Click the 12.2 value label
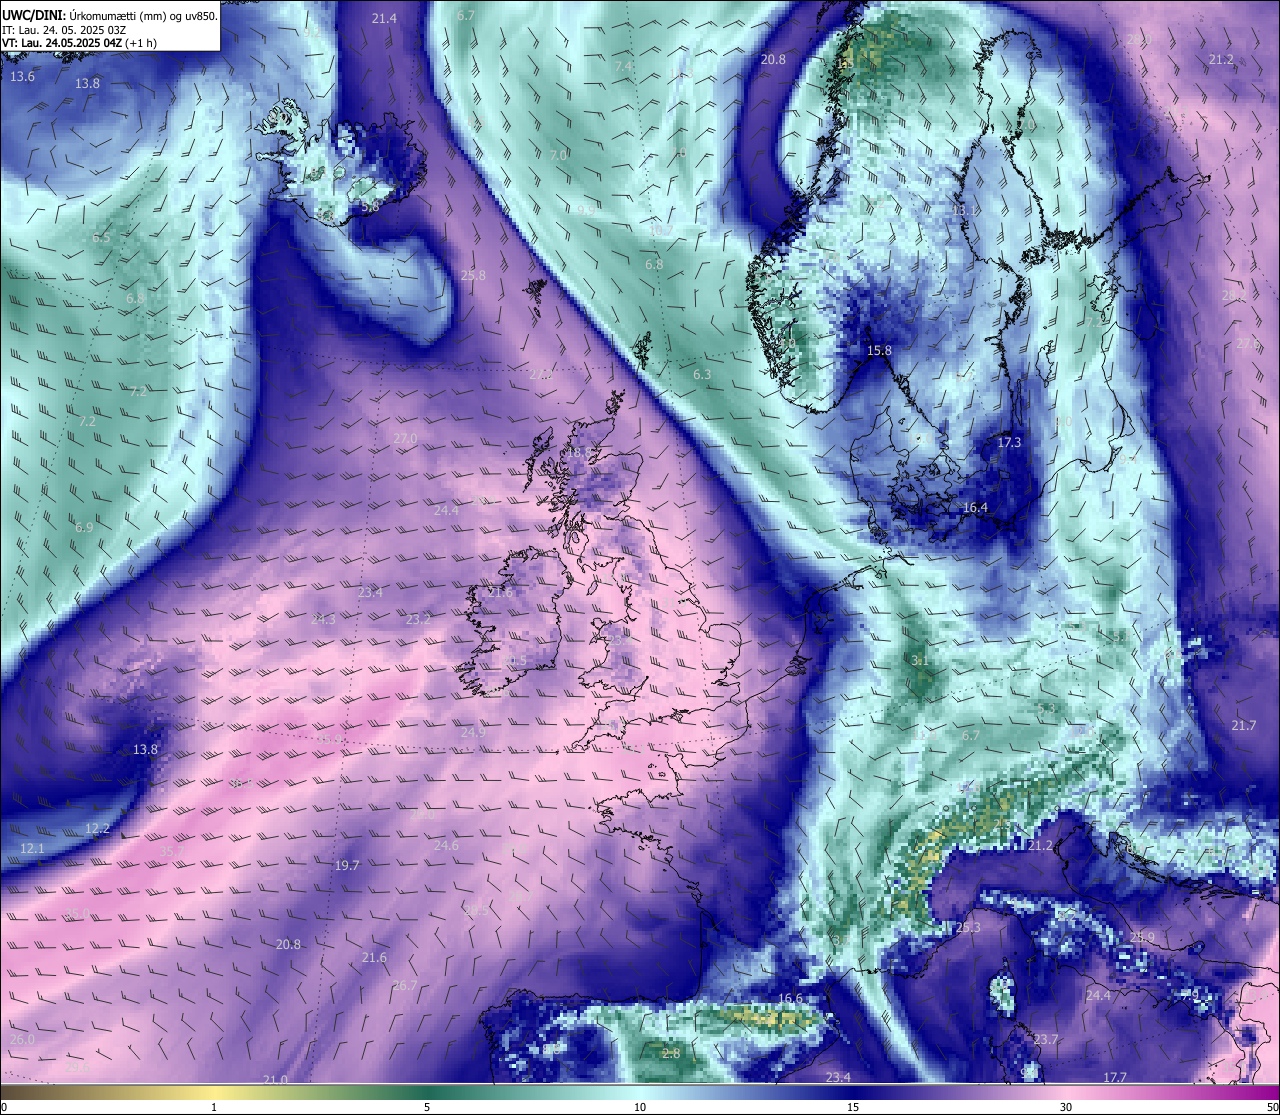The height and width of the screenshot is (1115, 1280). click(97, 829)
